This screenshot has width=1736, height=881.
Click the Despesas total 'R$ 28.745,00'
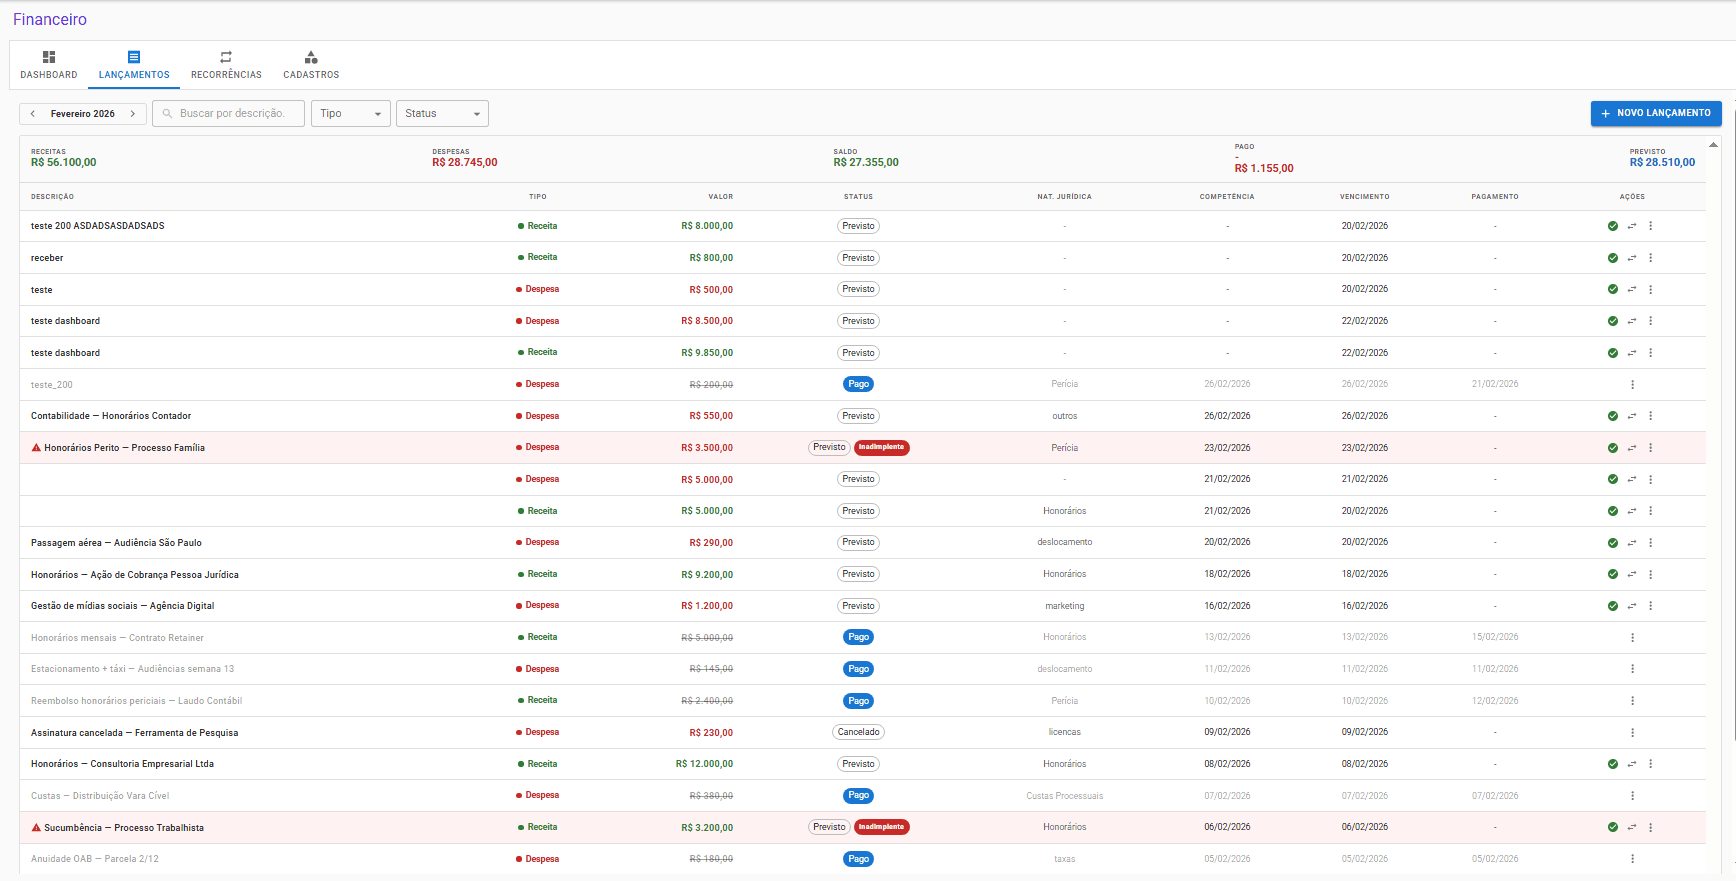click(x=465, y=163)
